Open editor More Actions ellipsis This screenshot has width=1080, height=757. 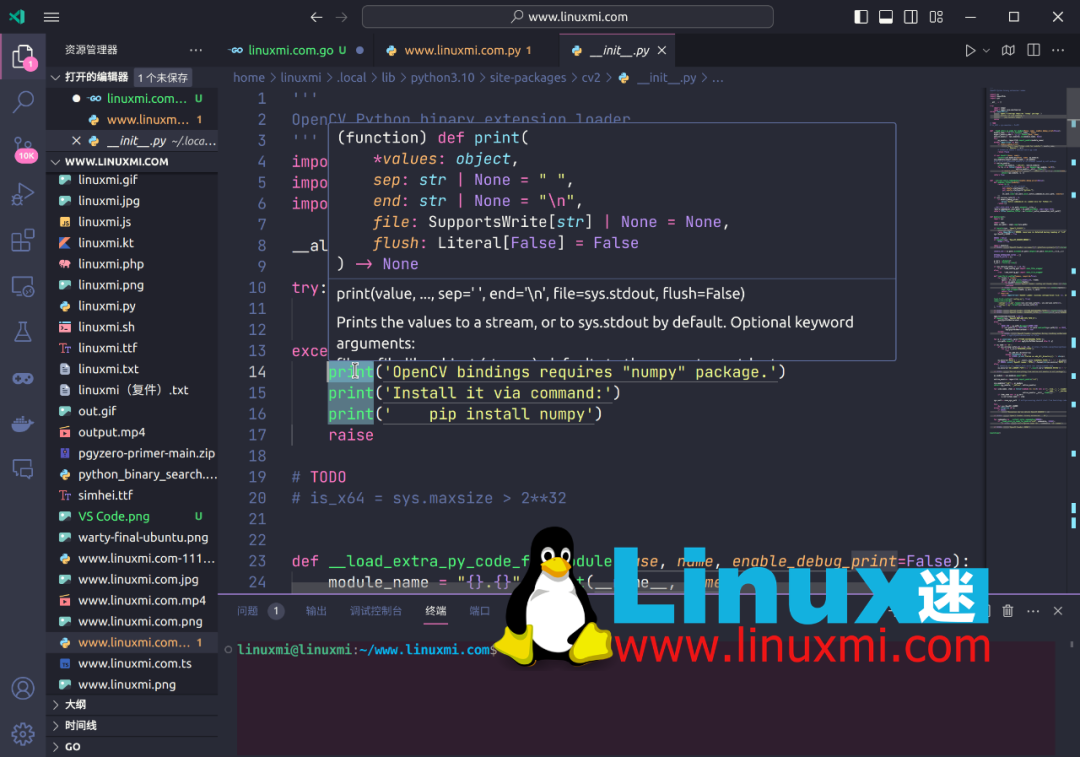click(1058, 50)
